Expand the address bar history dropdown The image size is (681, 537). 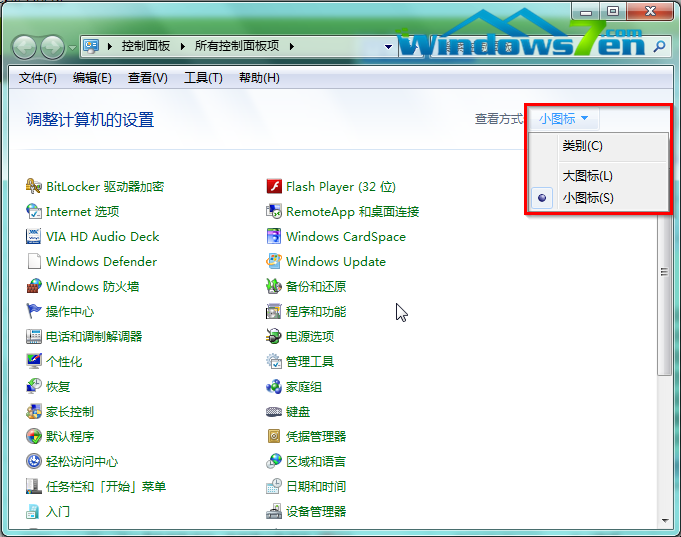388,46
